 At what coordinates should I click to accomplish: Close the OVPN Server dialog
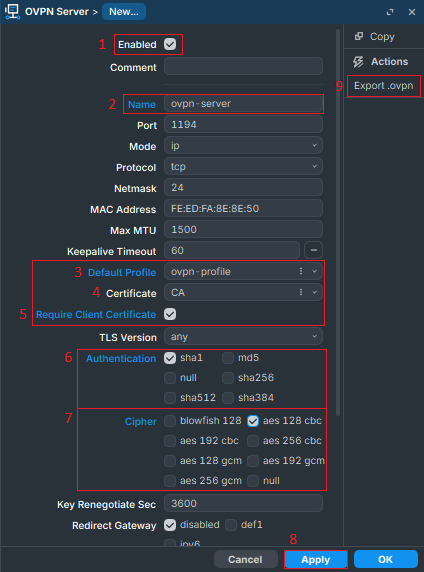[x=412, y=12]
